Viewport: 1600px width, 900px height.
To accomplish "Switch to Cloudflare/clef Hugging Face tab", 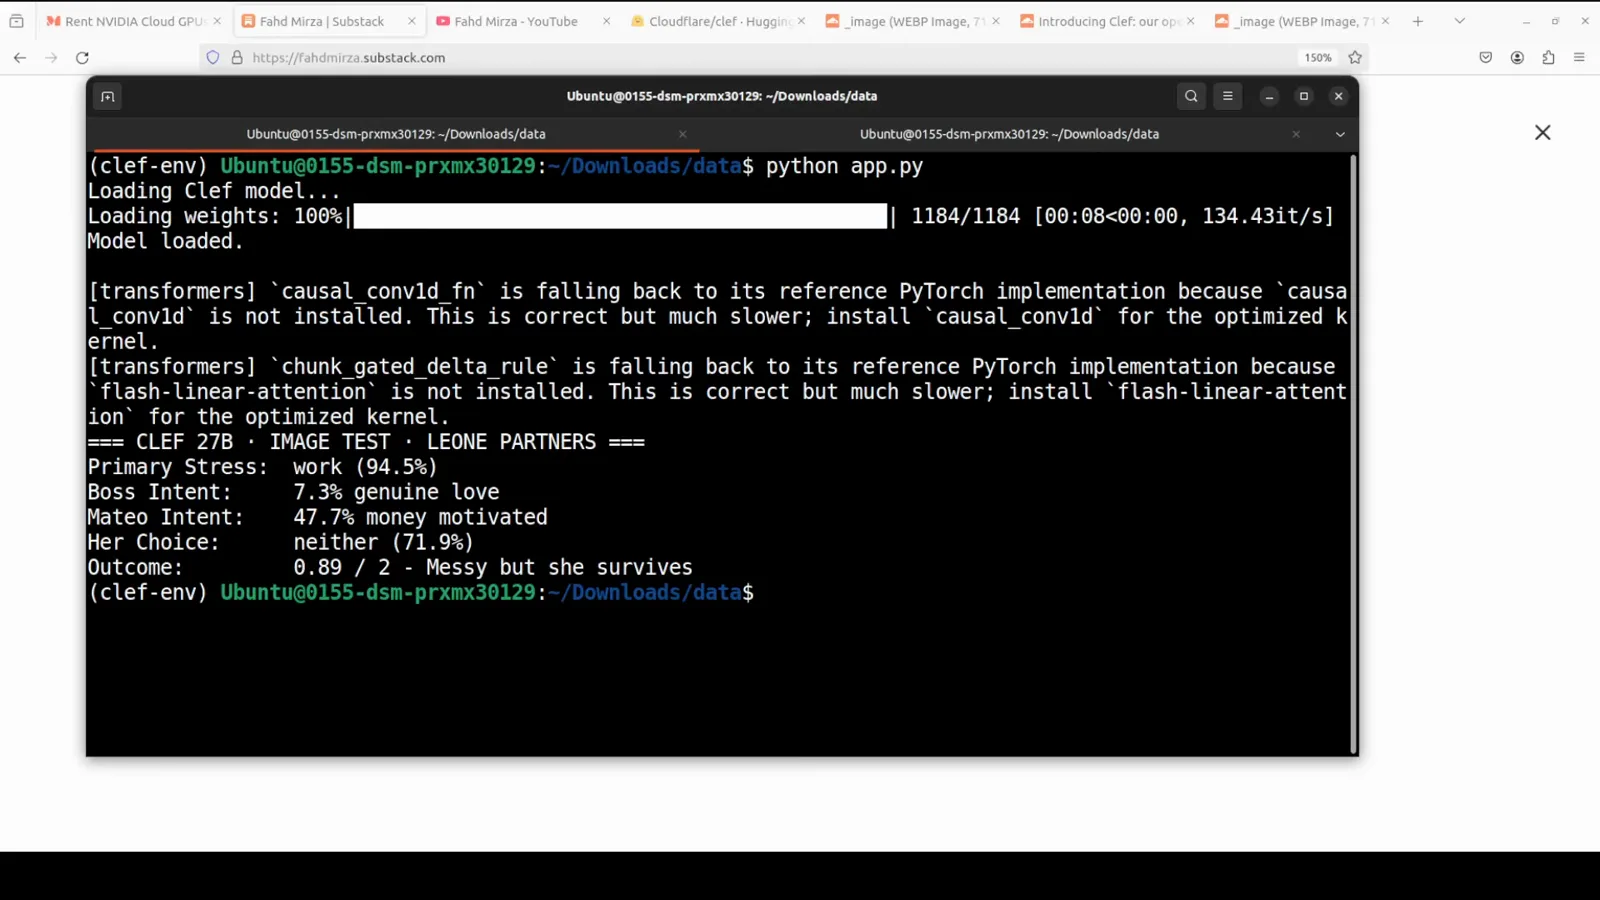I will pos(717,21).
